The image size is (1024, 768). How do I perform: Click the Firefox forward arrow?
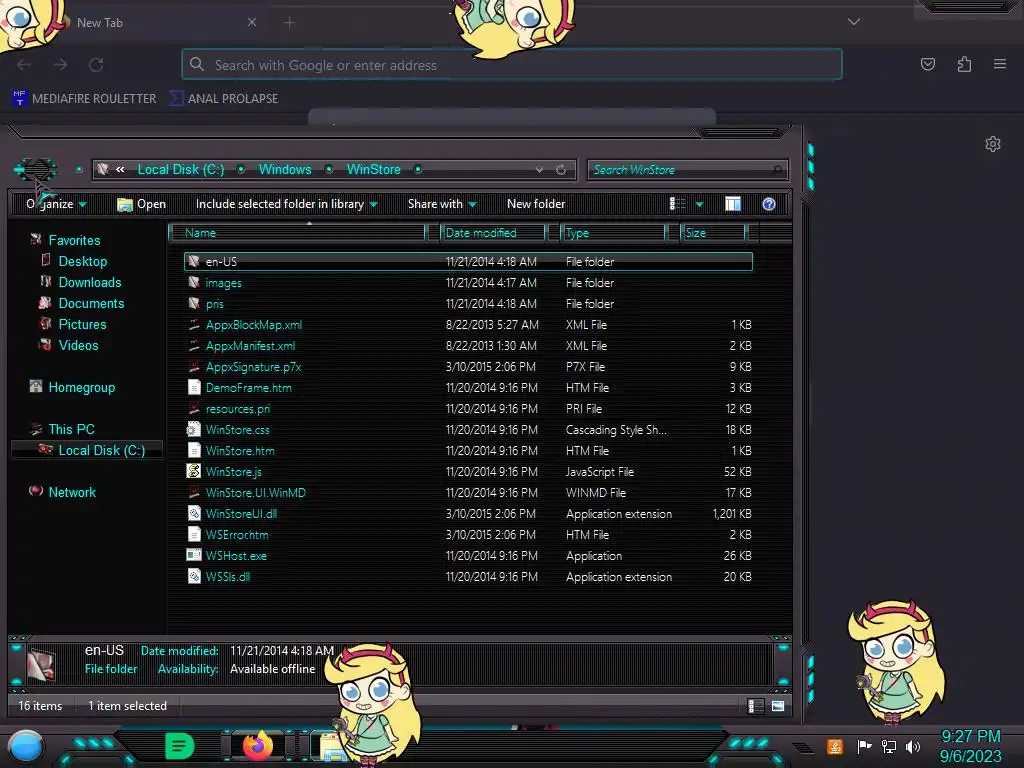(60, 65)
